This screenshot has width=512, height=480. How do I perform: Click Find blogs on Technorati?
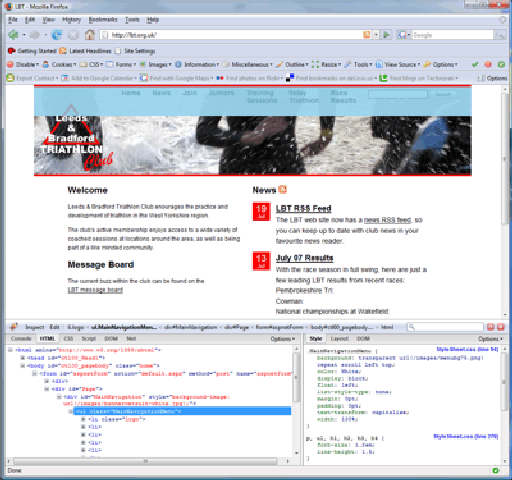(x=419, y=78)
